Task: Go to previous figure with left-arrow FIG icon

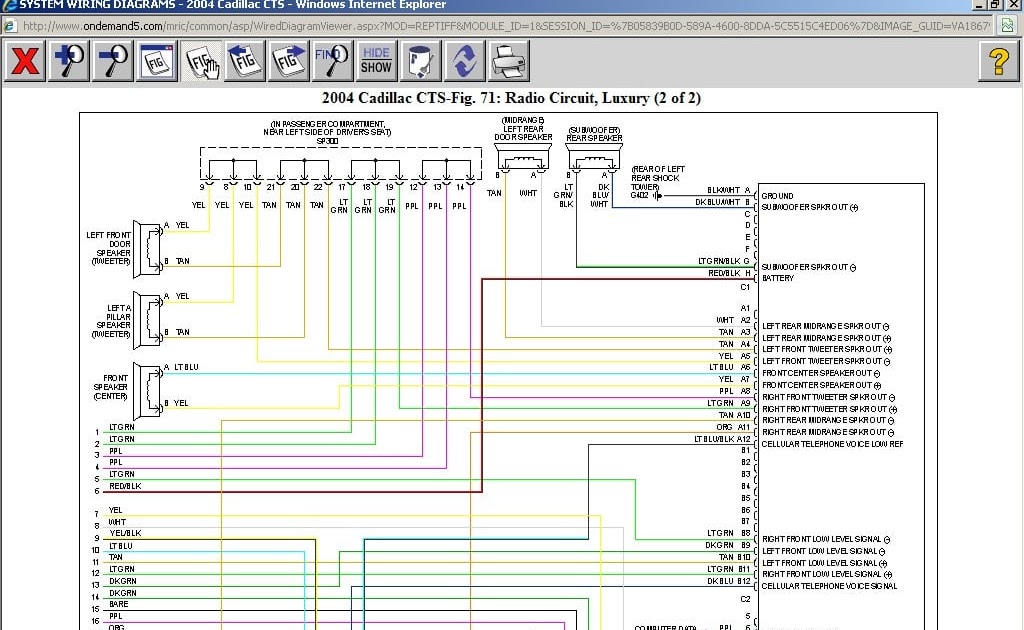Action: coord(244,61)
